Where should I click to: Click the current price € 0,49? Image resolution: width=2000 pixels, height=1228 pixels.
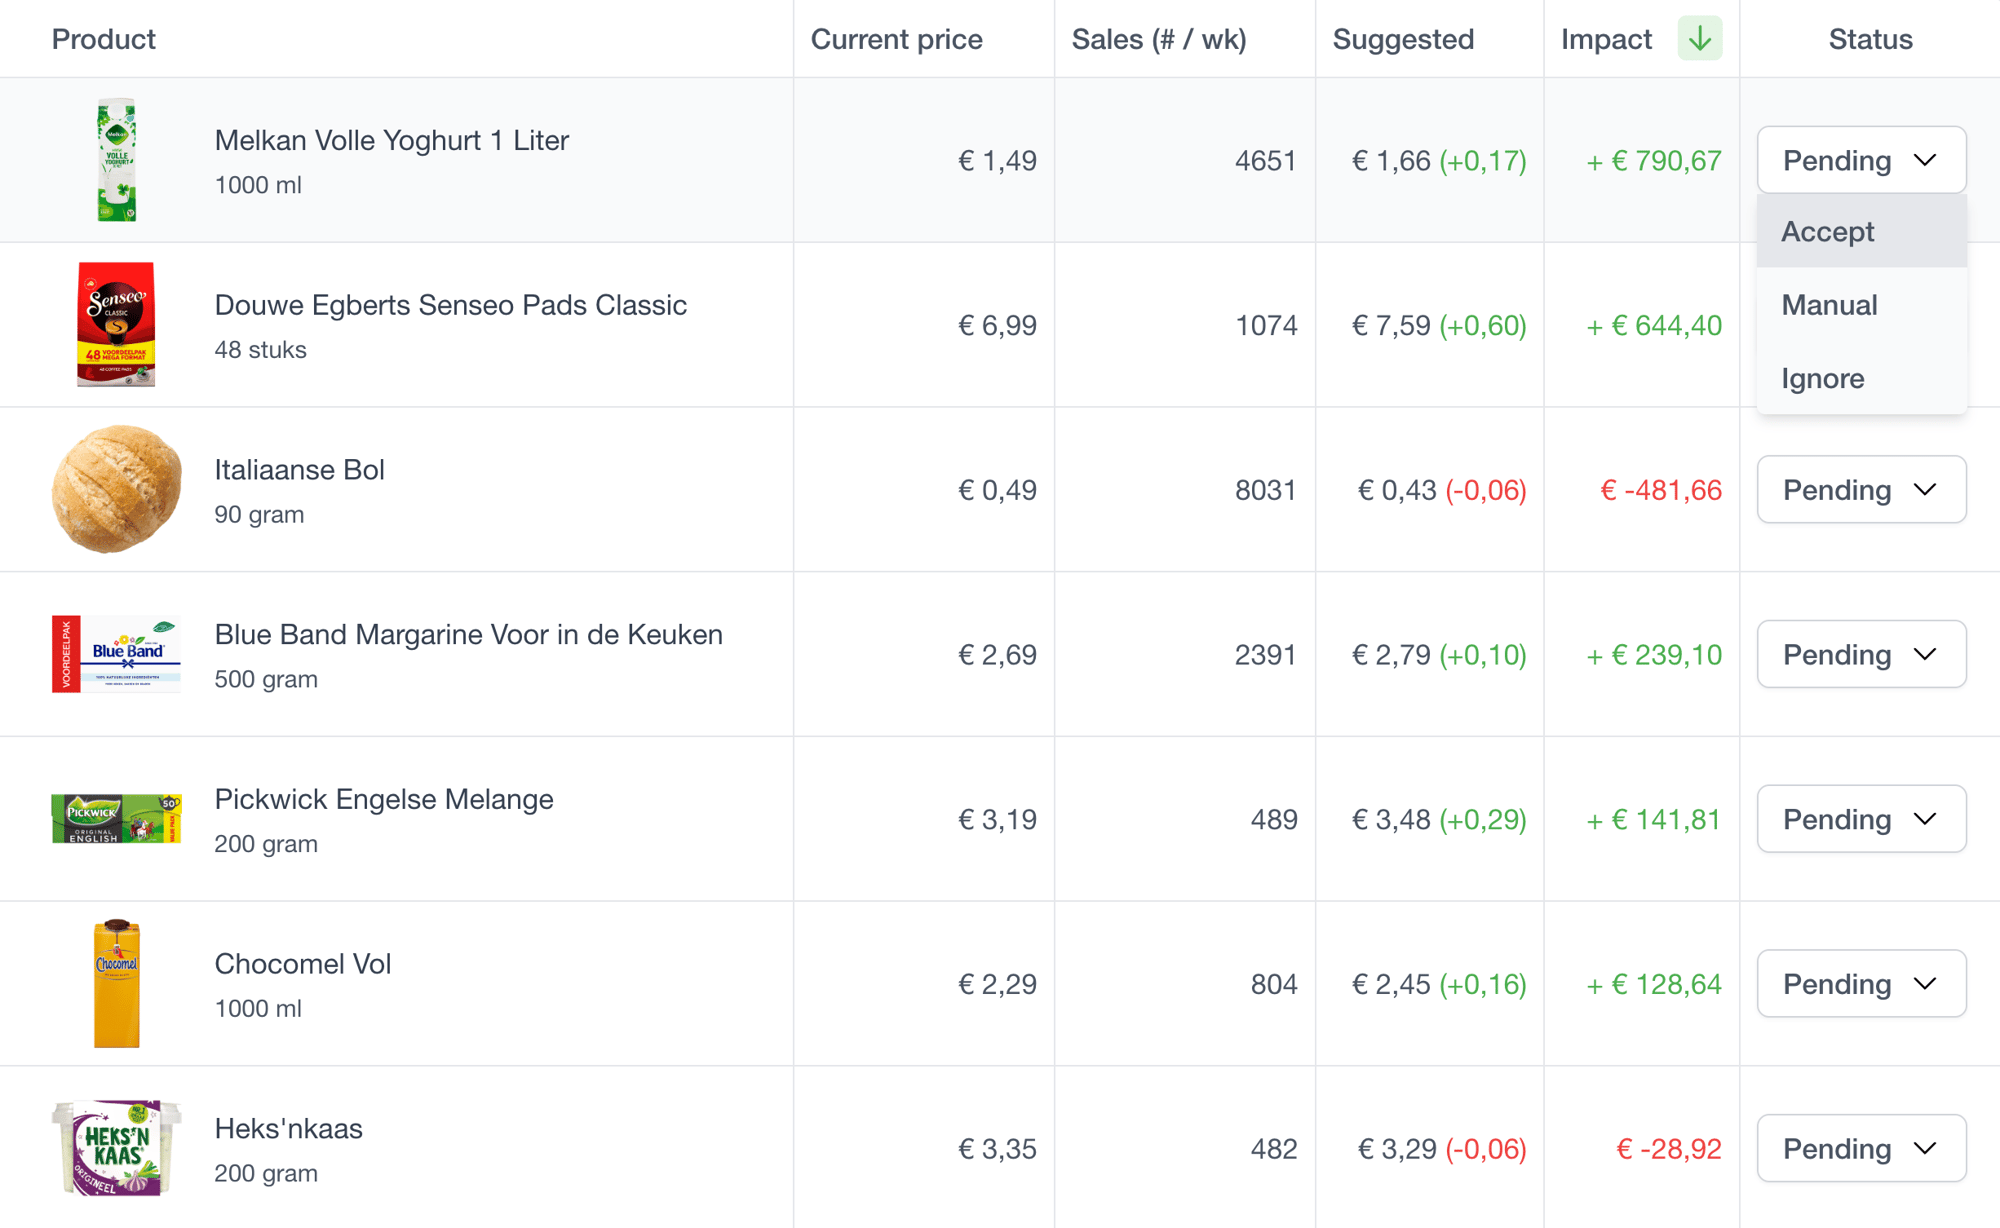click(997, 490)
